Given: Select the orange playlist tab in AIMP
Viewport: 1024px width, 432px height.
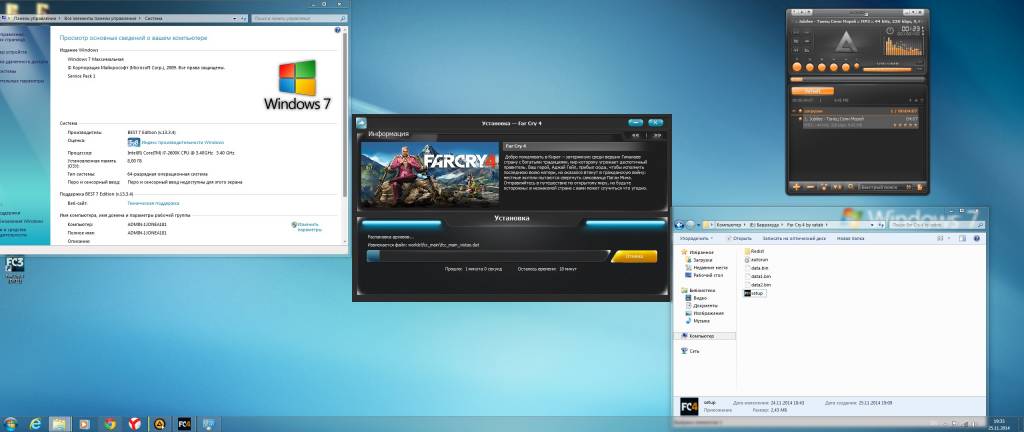Looking at the screenshot, I should 812,91.
